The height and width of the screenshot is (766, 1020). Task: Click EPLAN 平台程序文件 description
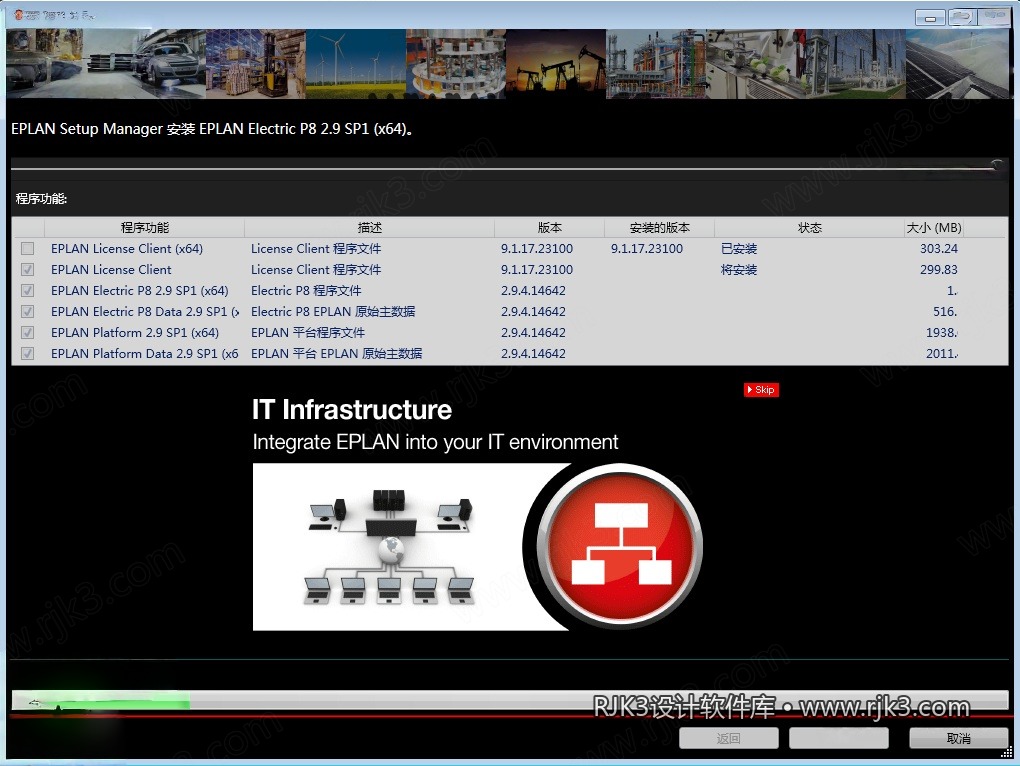tap(308, 332)
